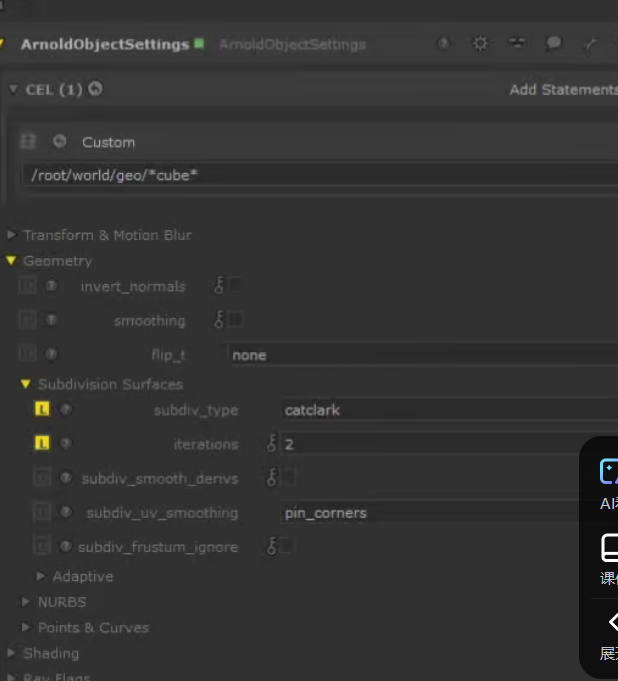Click the help icon next to invert_normals

click(52, 286)
